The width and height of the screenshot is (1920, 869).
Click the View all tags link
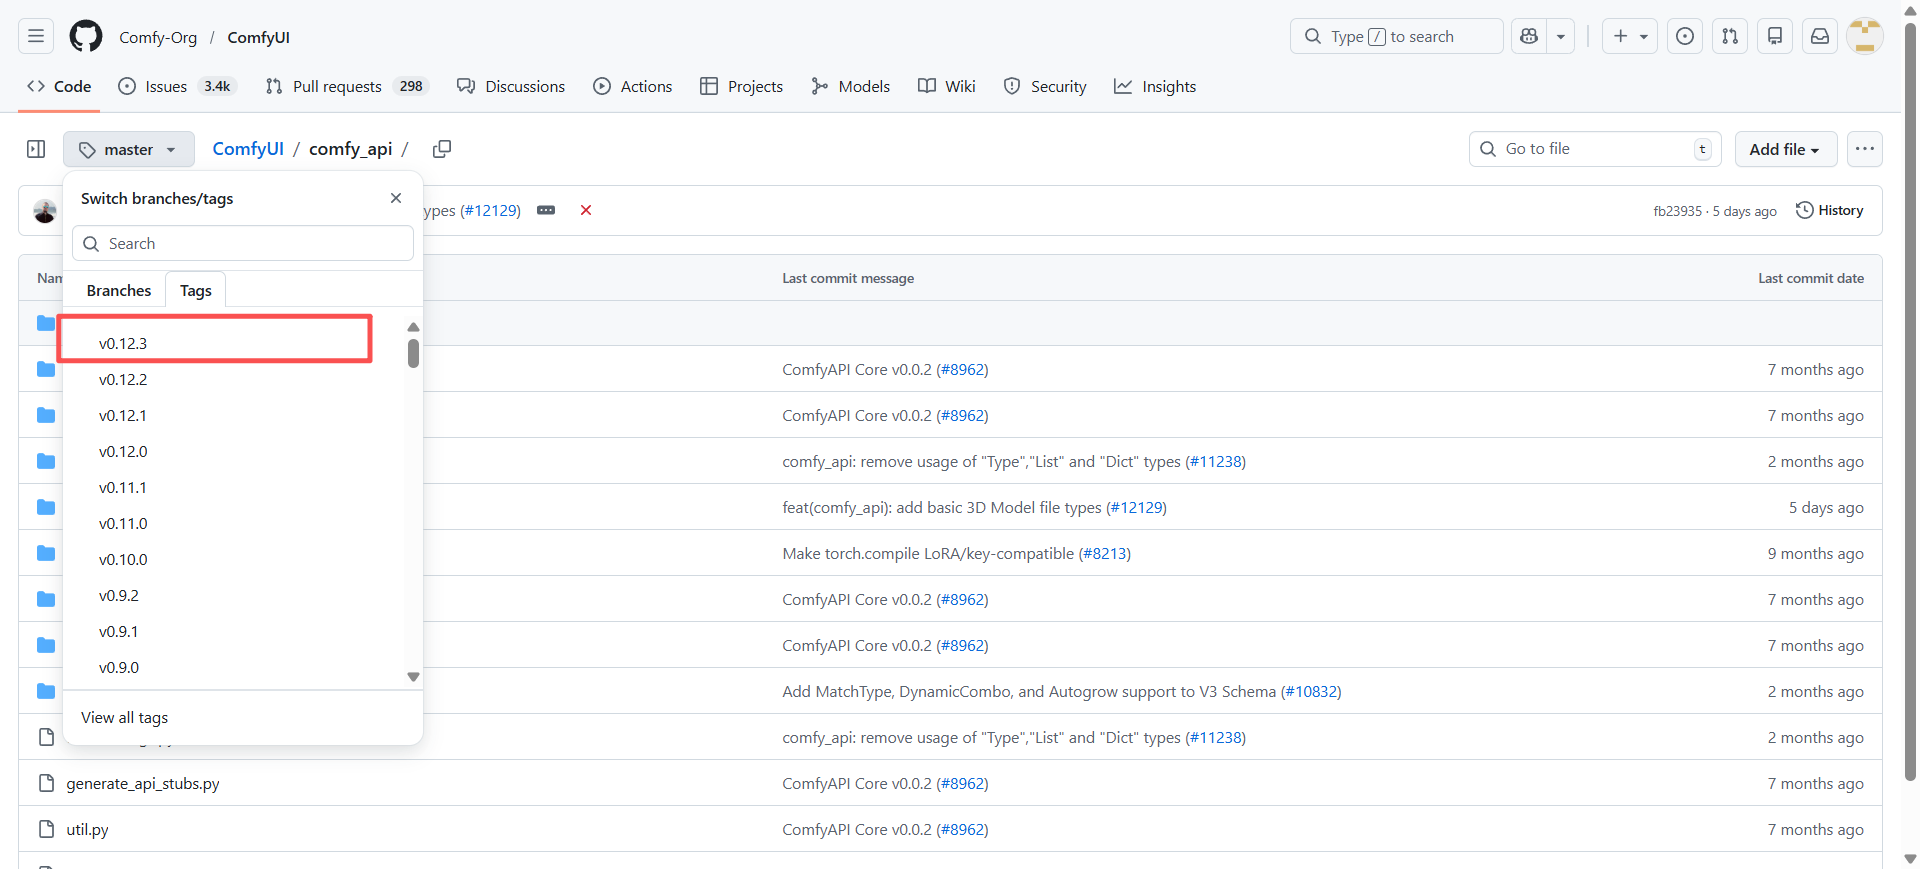pos(124,717)
